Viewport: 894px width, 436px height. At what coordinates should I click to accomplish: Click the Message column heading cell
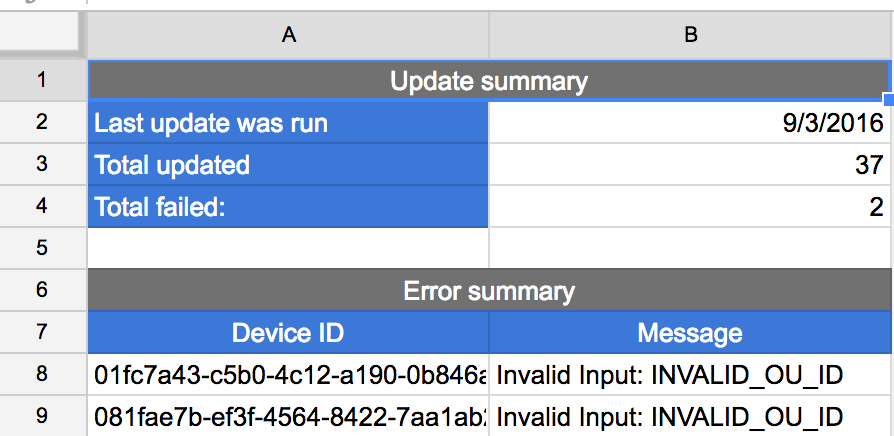point(690,332)
